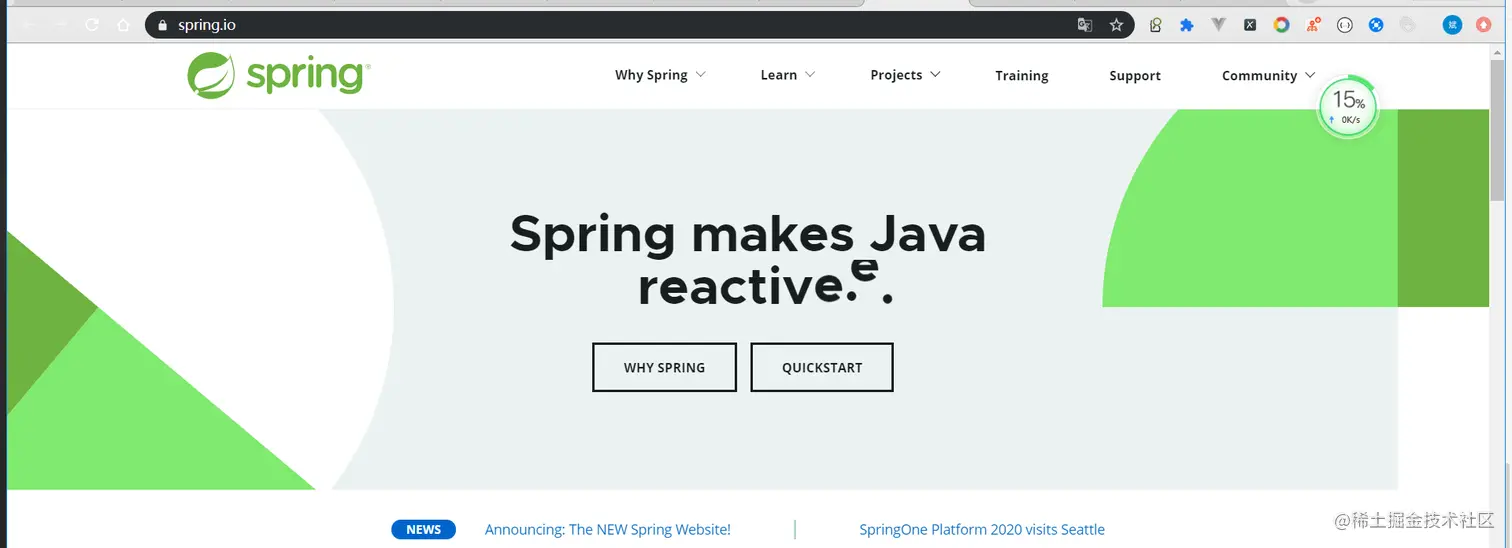This screenshot has width=1512, height=548.
Task: Click the round bracket-dots extension icon
Action: [1345, 25]
